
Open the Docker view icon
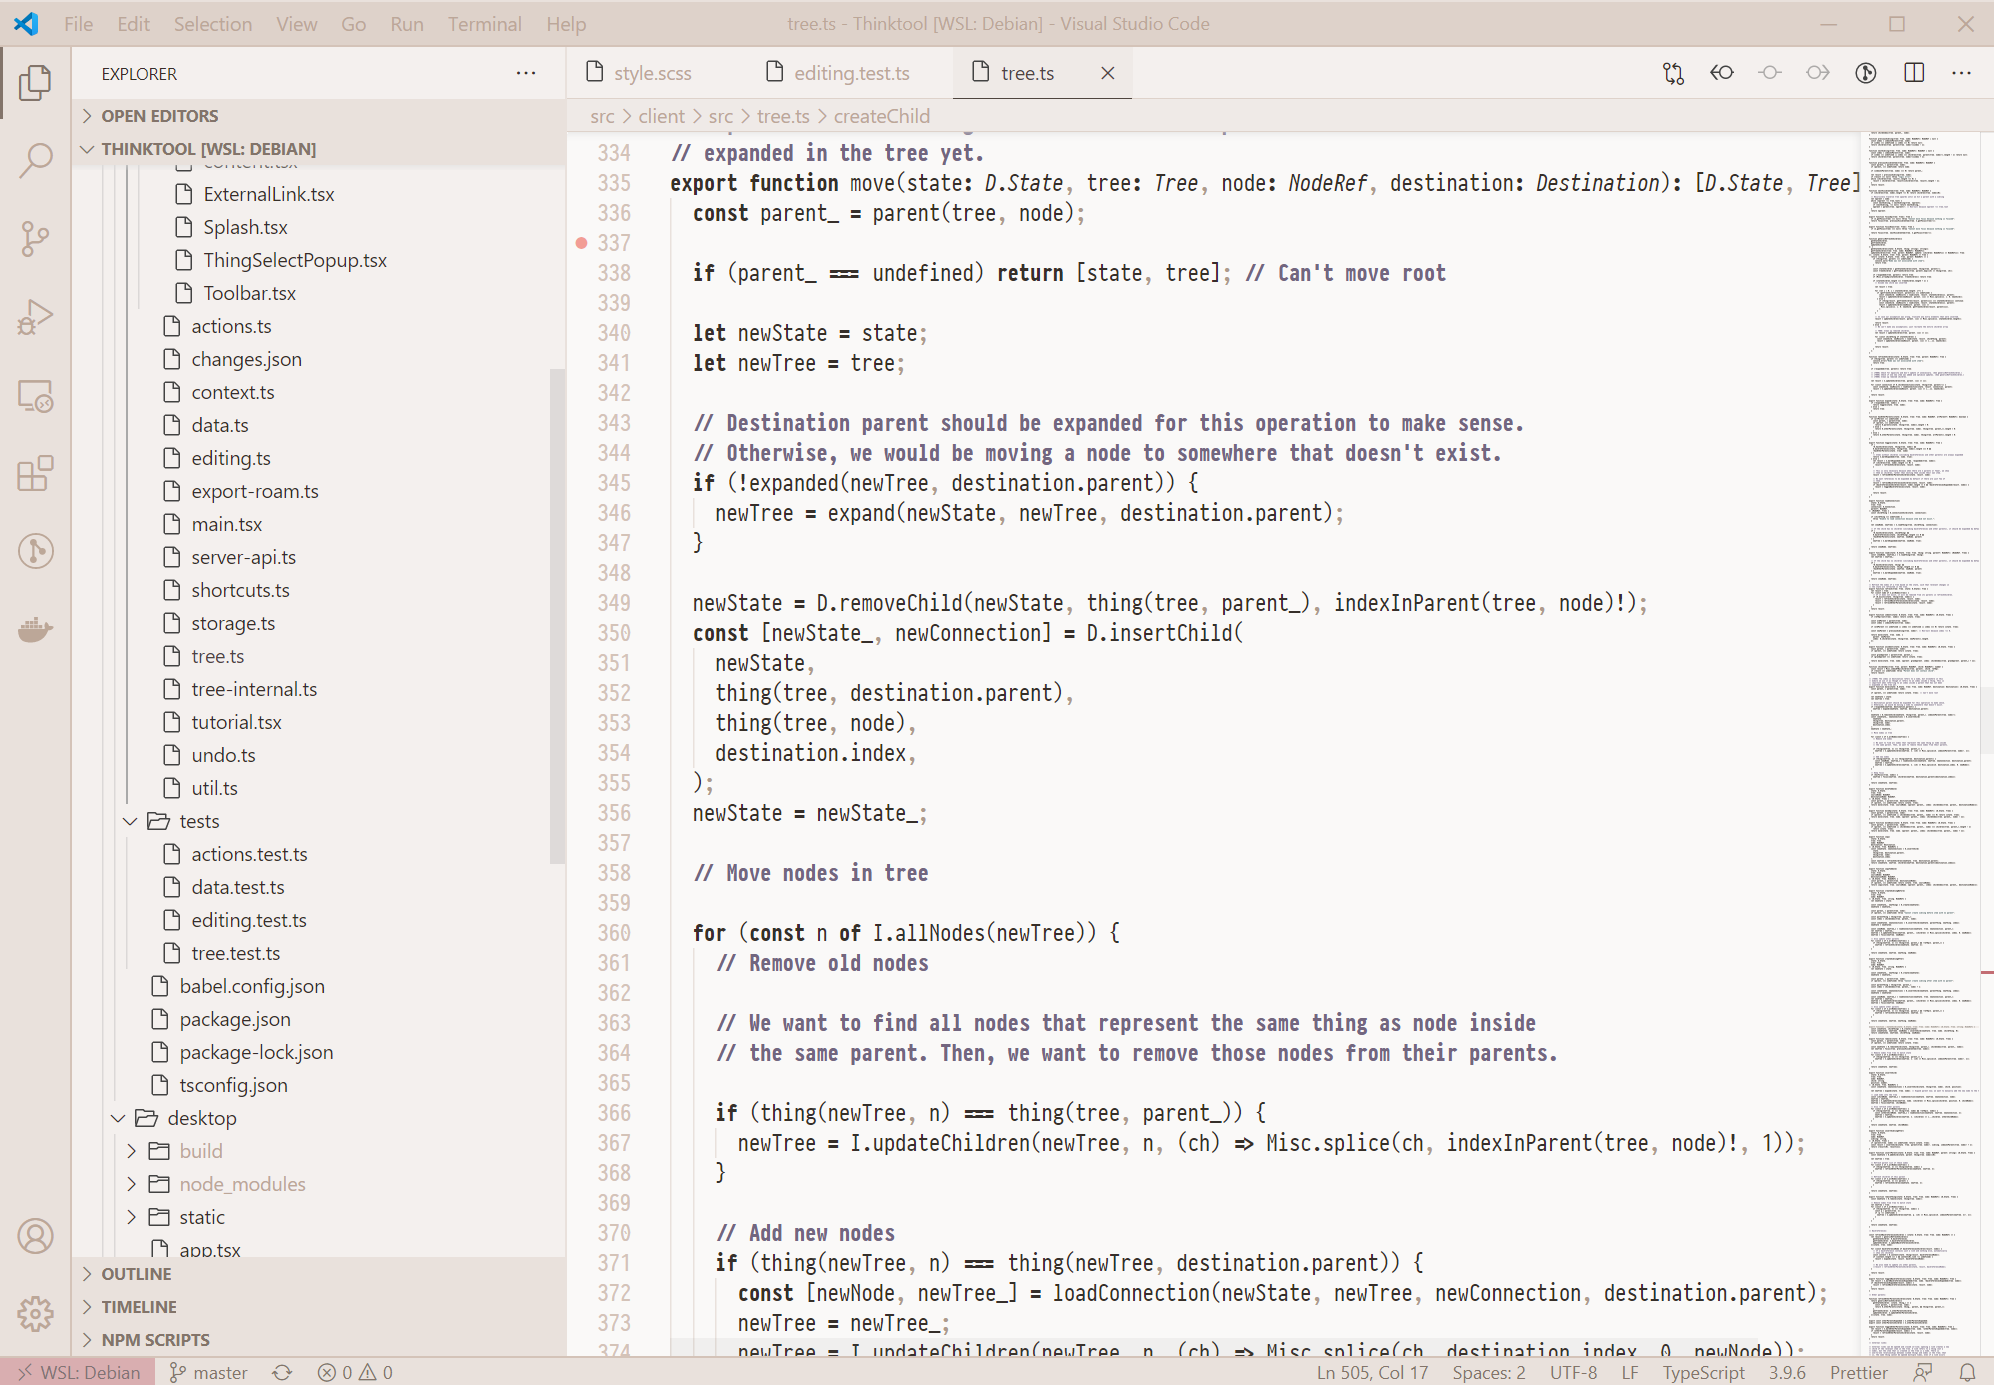tap(36, 629)
